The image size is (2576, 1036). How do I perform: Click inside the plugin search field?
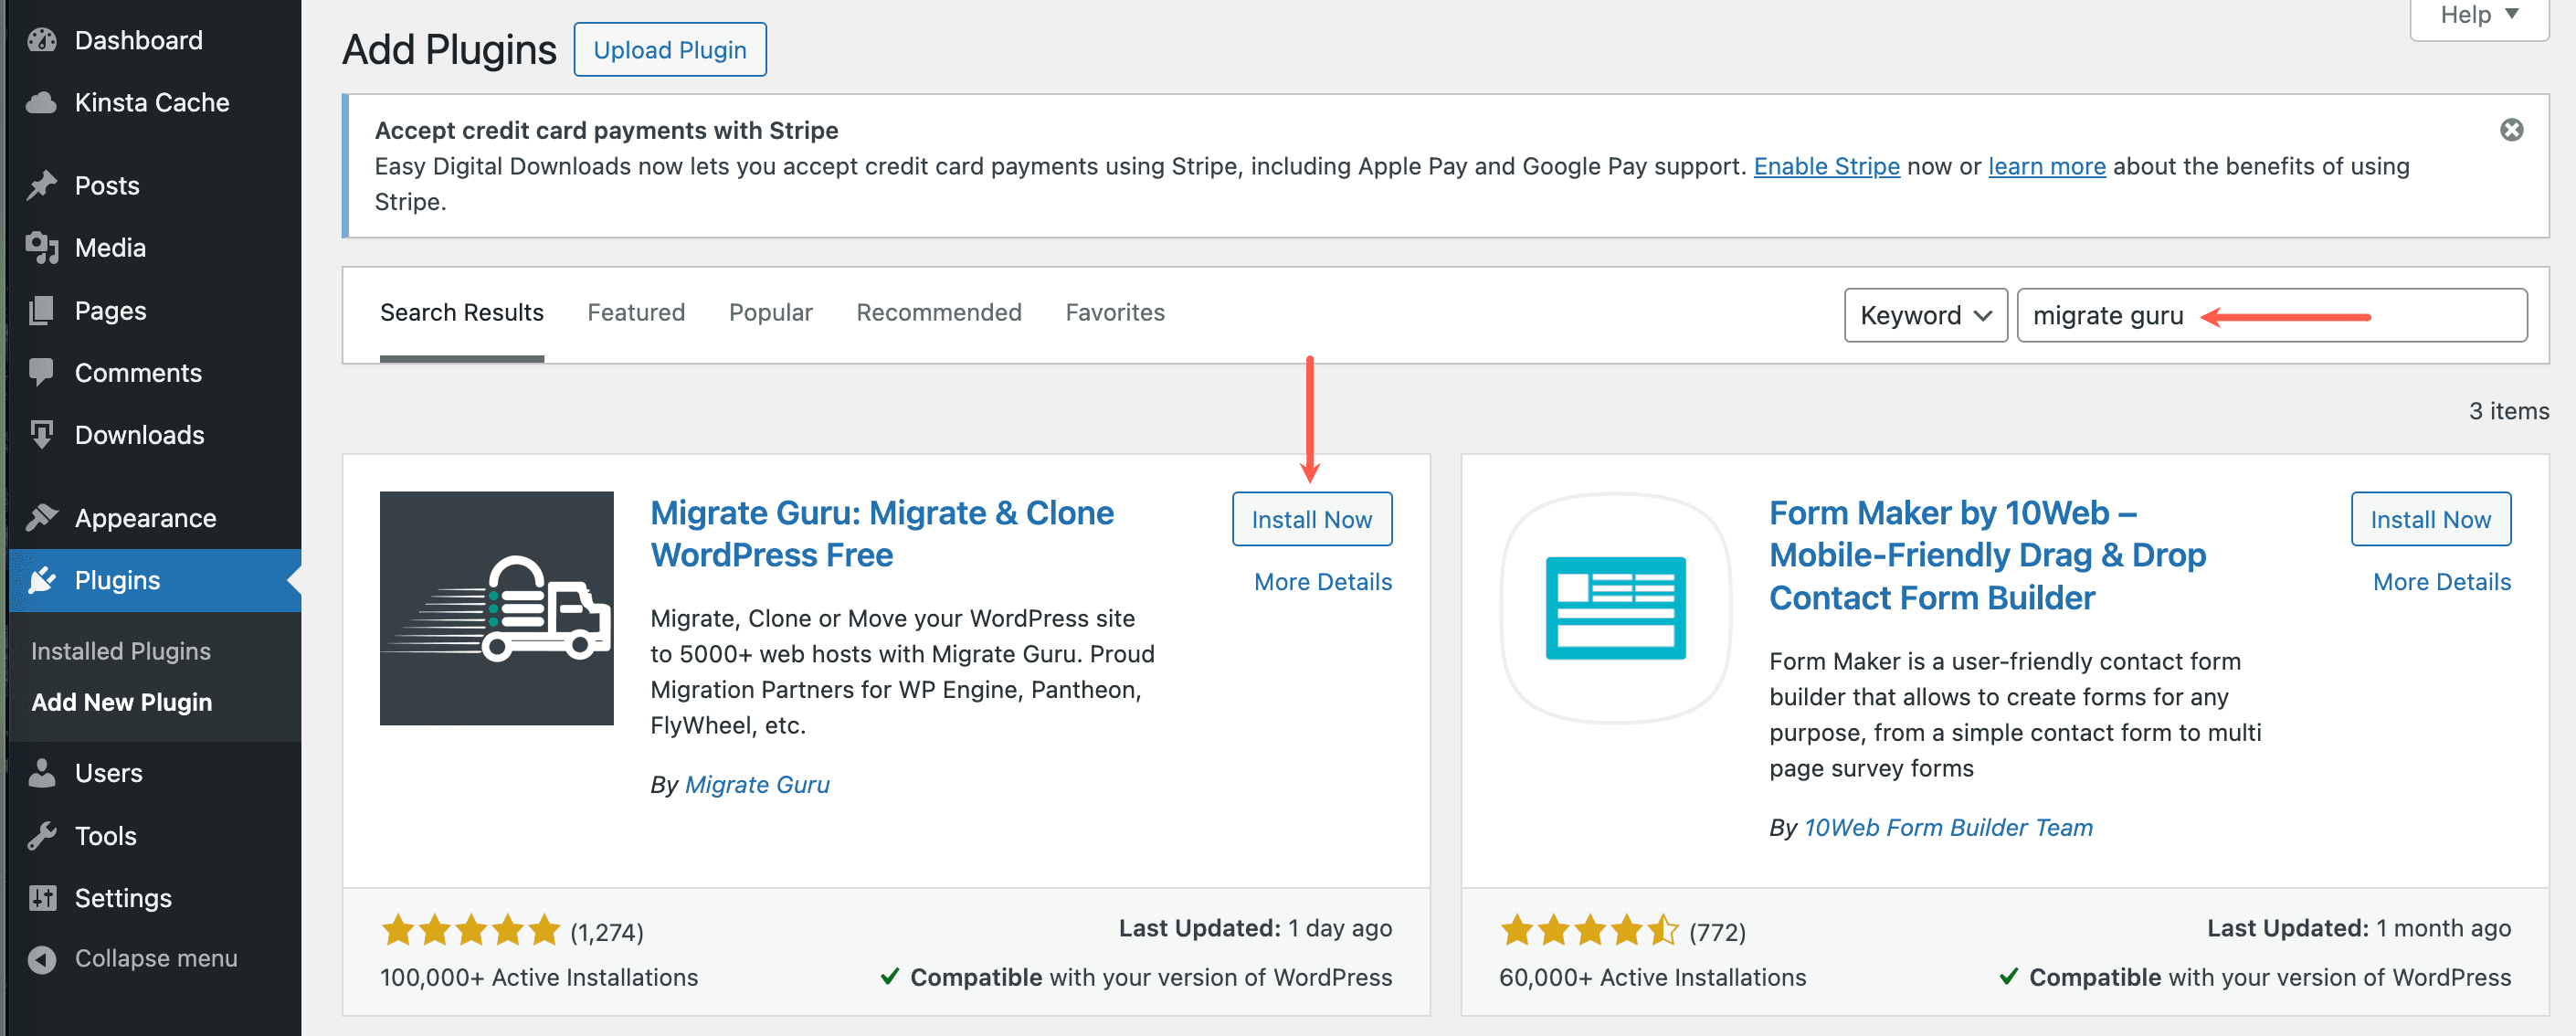coord(2150,315)
